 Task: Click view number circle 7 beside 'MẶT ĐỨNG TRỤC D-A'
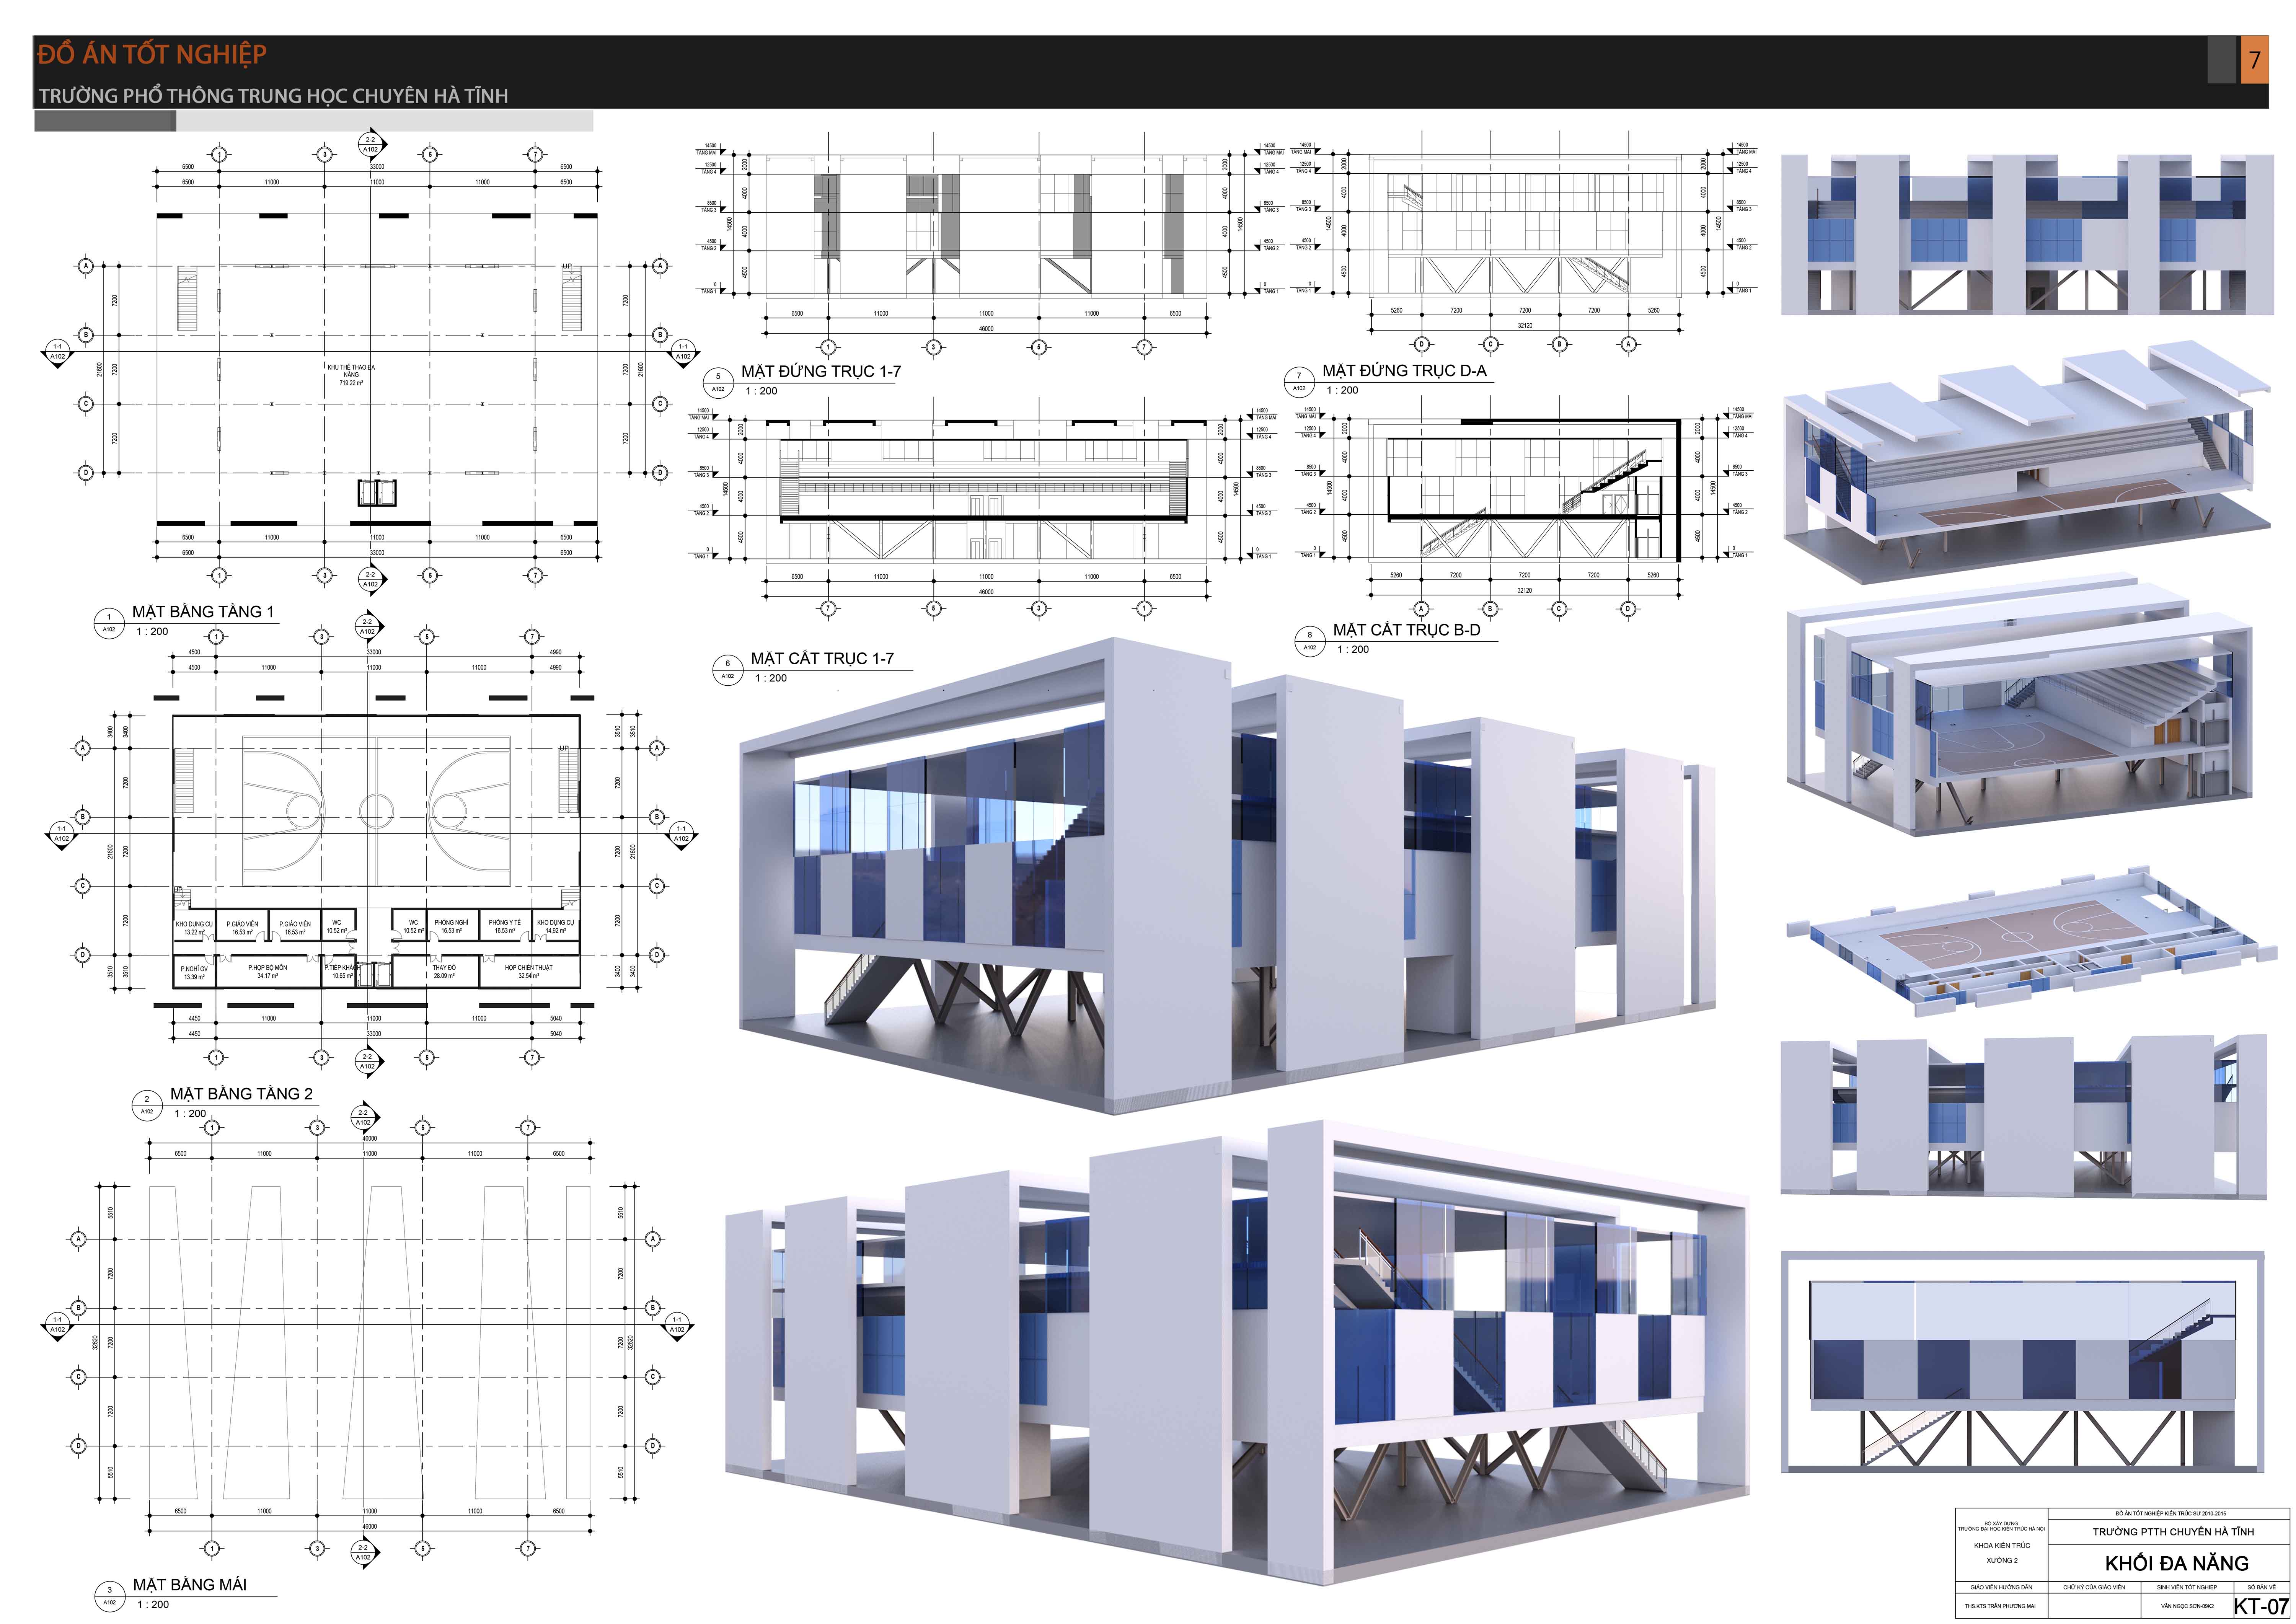pos(1299,381)
